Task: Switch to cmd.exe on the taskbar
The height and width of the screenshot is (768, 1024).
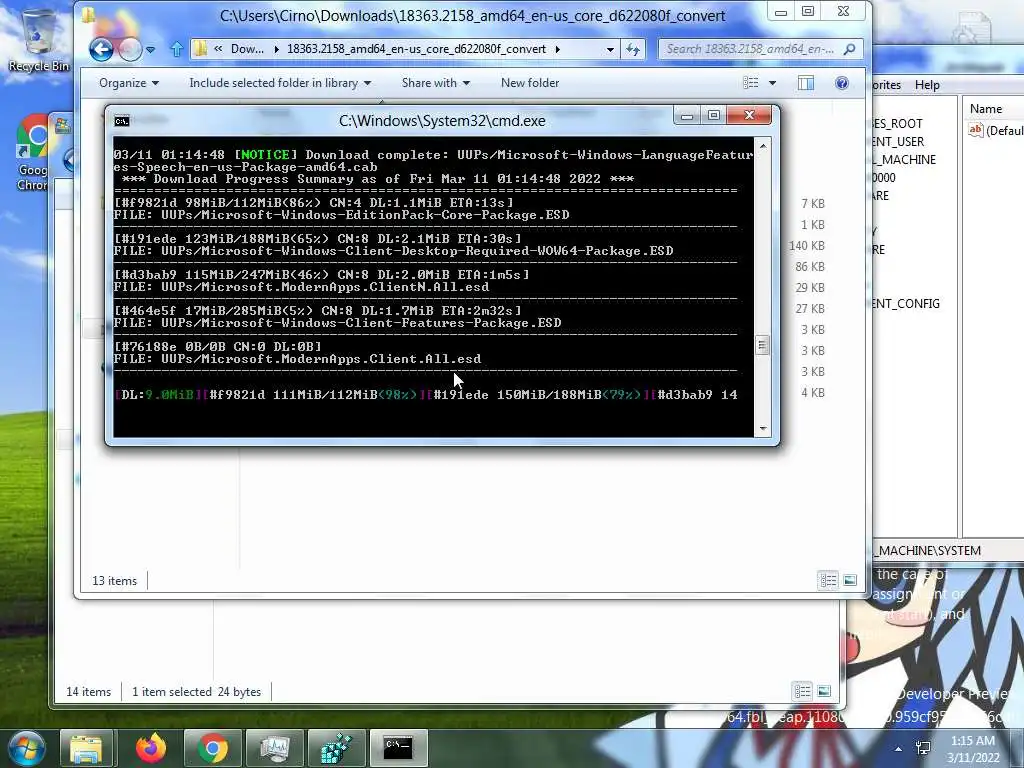Action: (398, 748)
